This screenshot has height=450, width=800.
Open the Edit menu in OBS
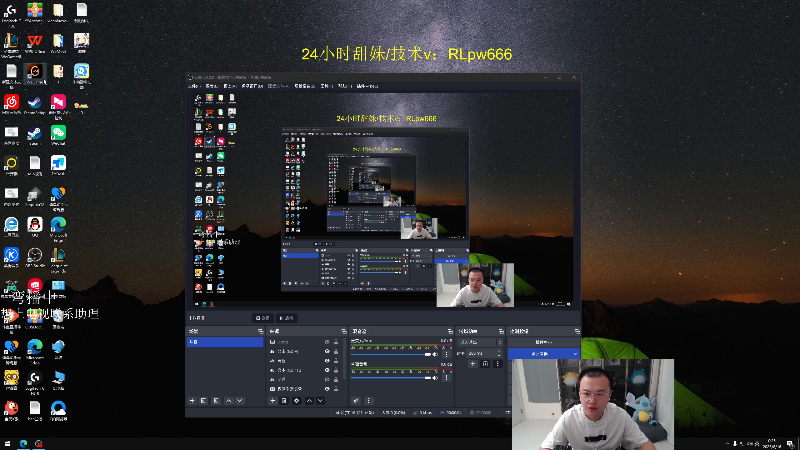(x=211, y=86)
